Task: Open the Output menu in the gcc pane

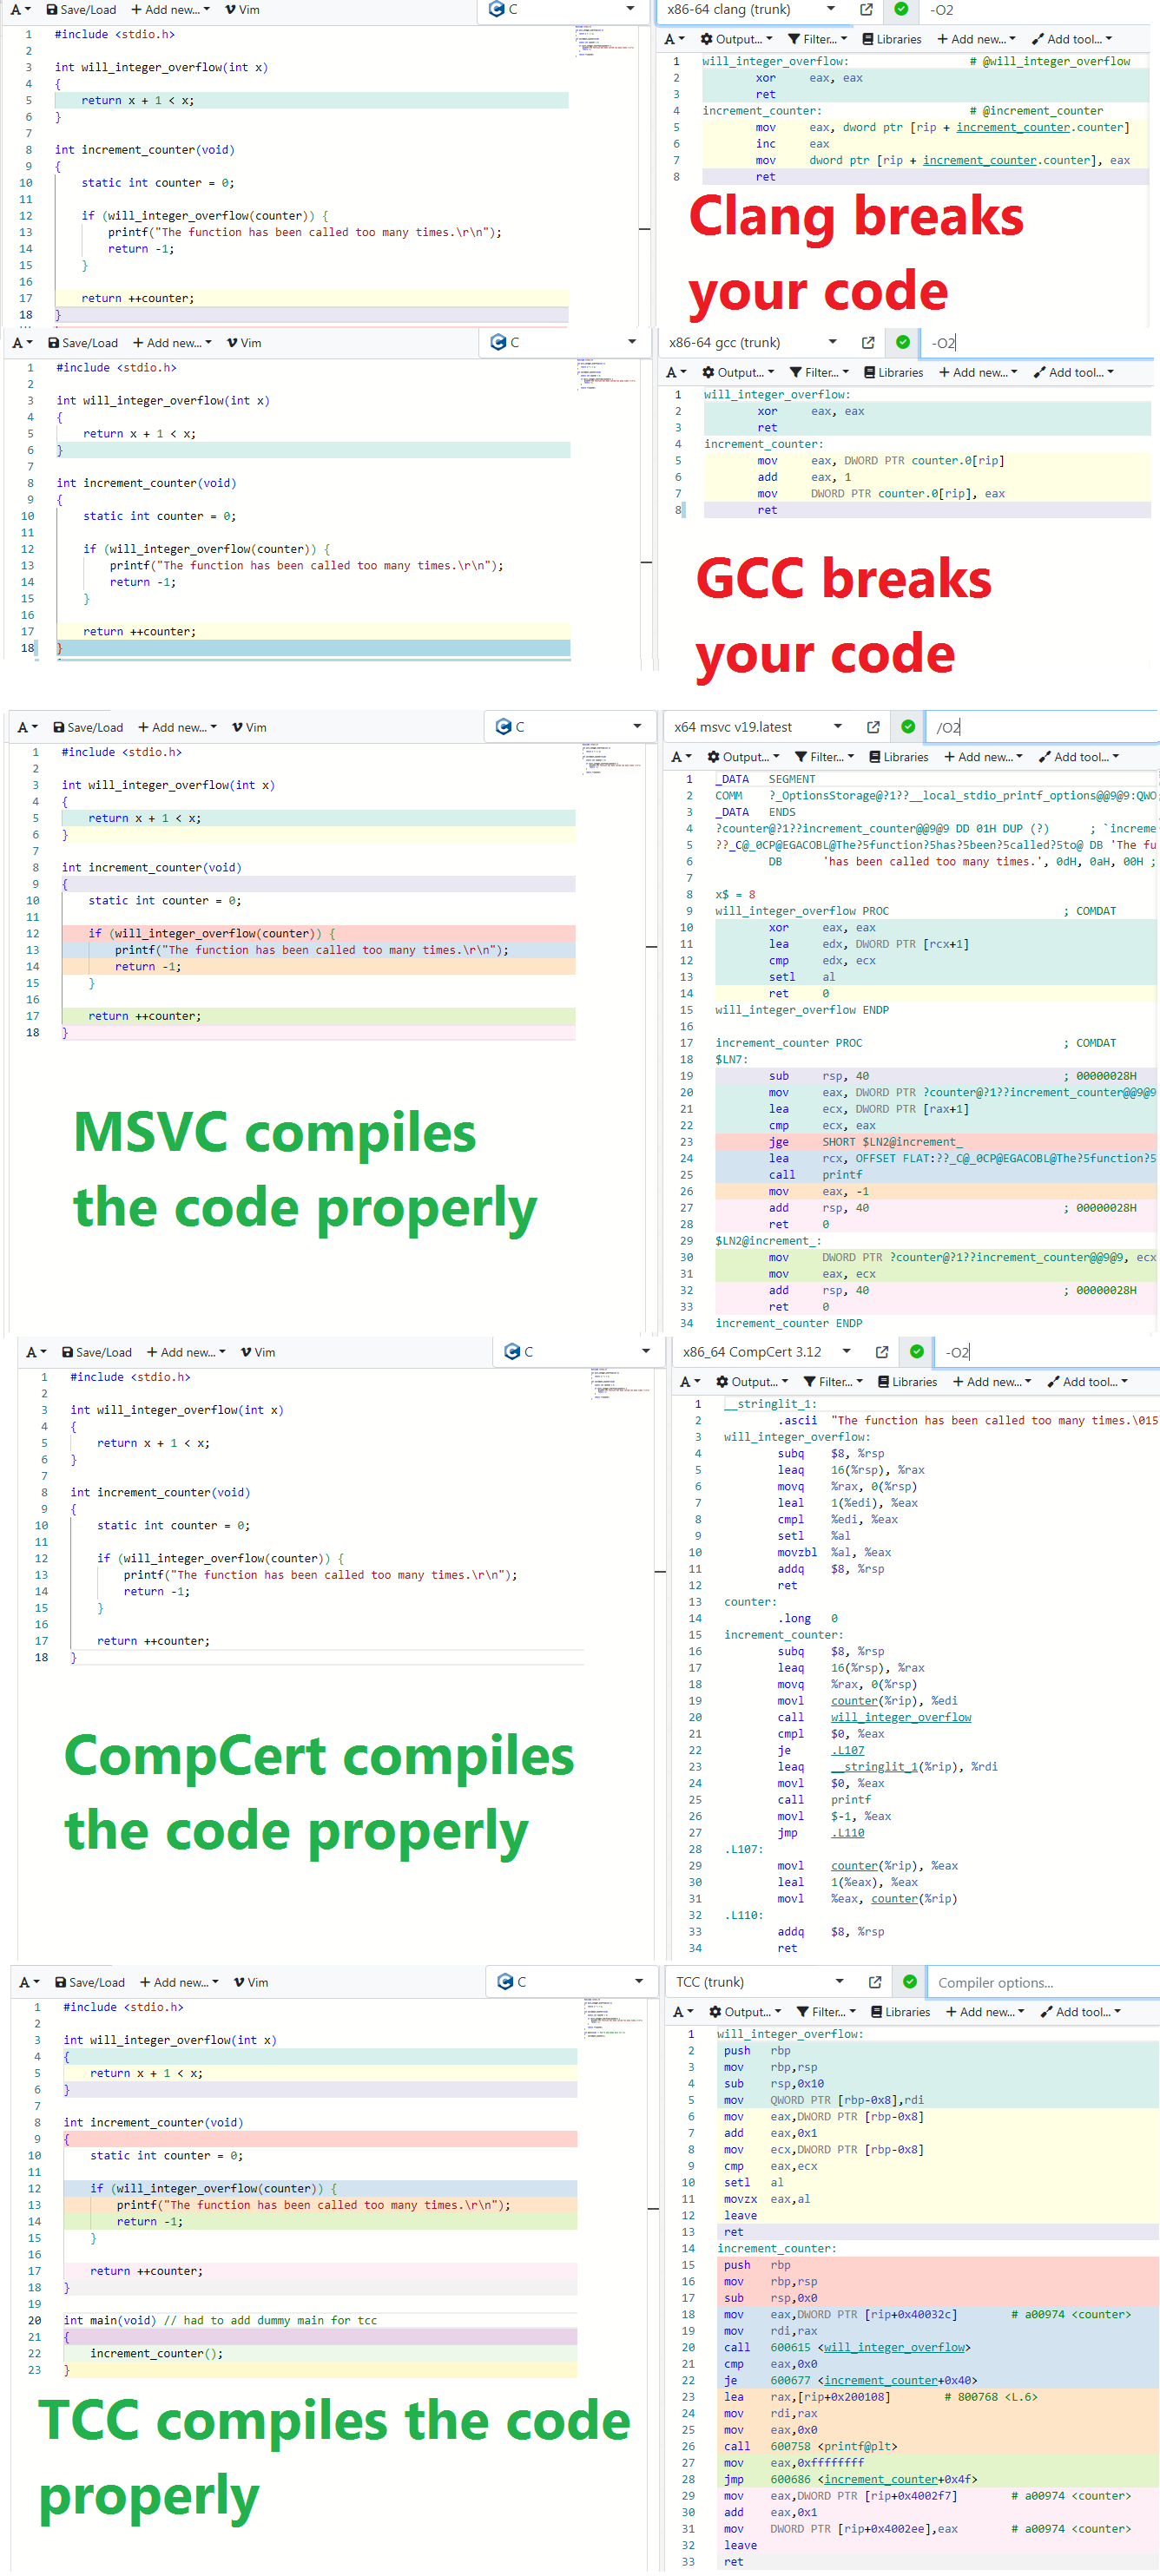Action: [x=739, y=373]
